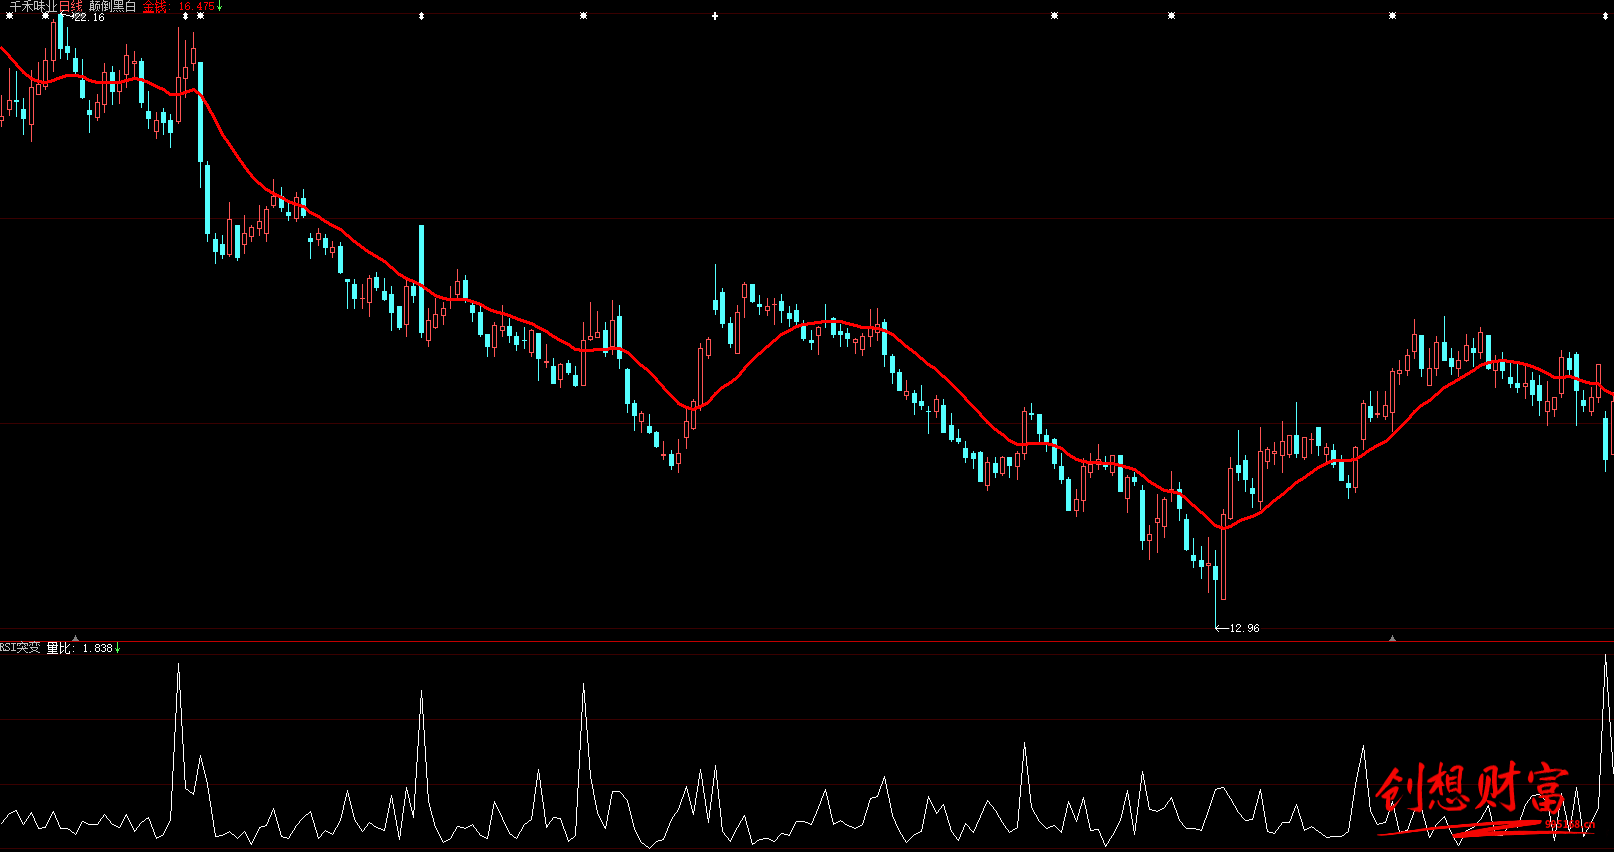Screen dimensions: 1614x852
Task: Click the green down arrow beside 金钱 value
Action: (220, 6)
